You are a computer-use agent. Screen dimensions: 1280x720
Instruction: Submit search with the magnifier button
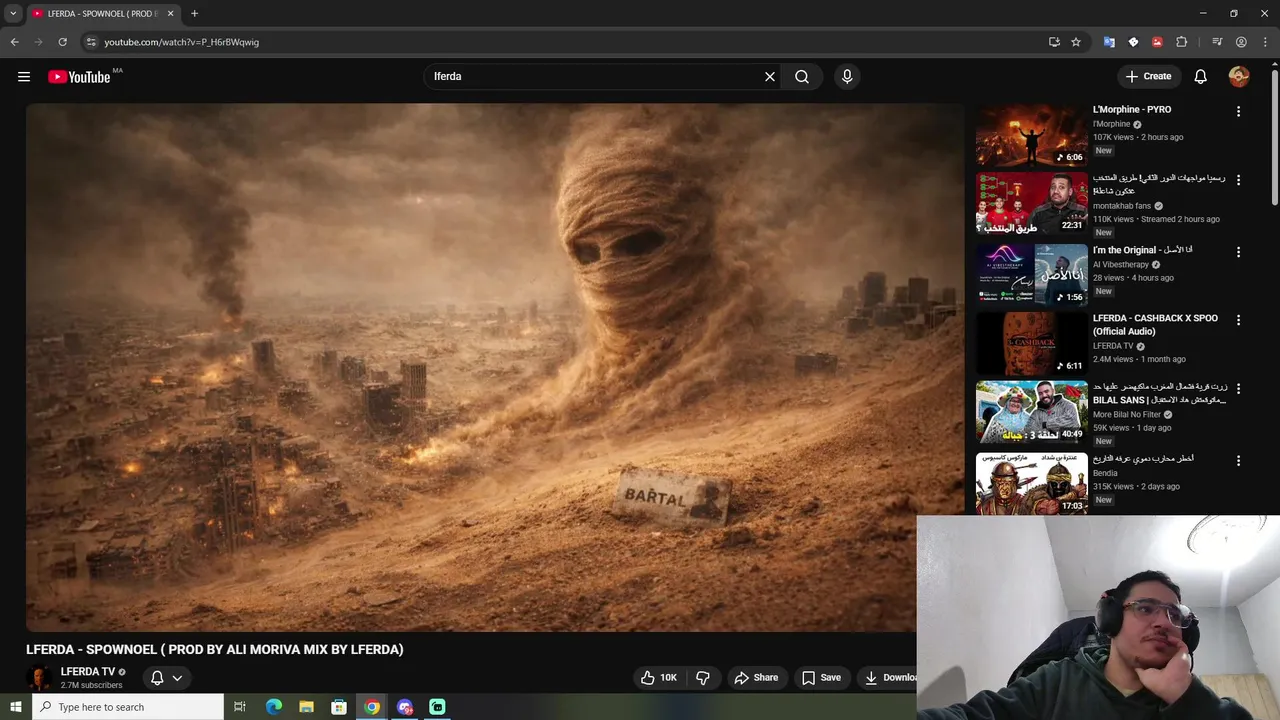click(x=802, y=76)
